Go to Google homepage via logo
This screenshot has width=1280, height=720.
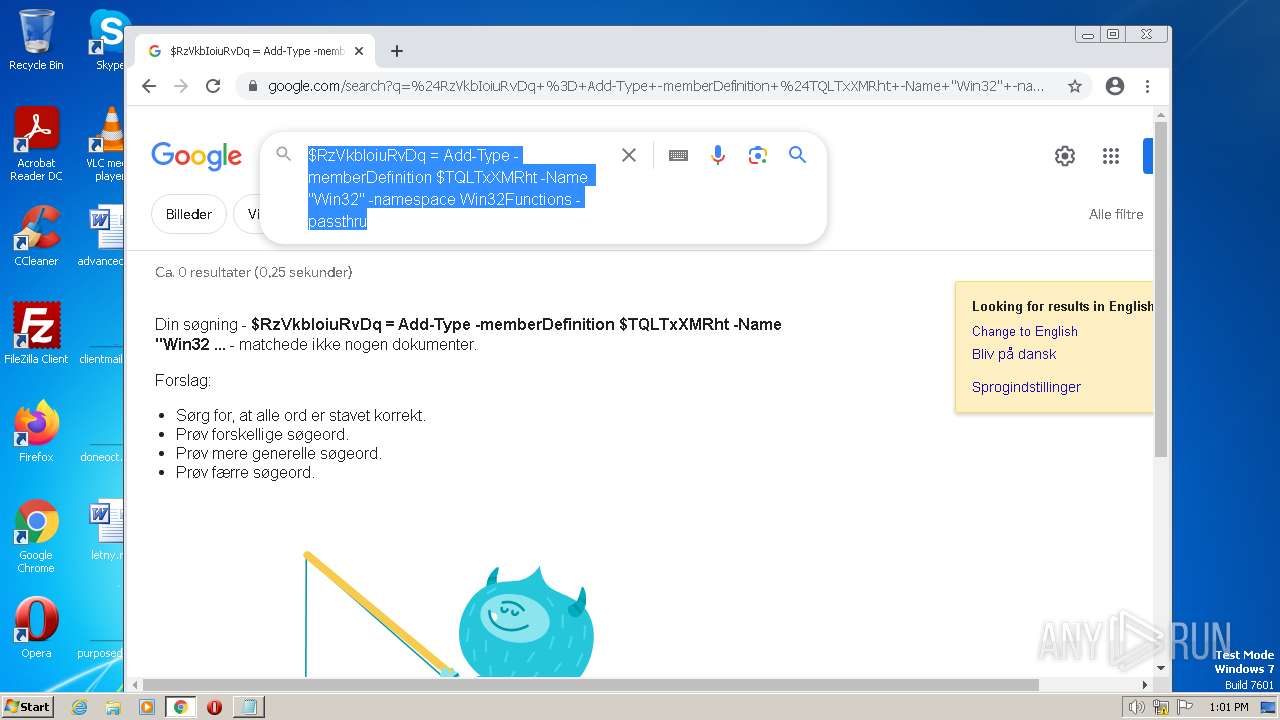(x=197, y=157)
